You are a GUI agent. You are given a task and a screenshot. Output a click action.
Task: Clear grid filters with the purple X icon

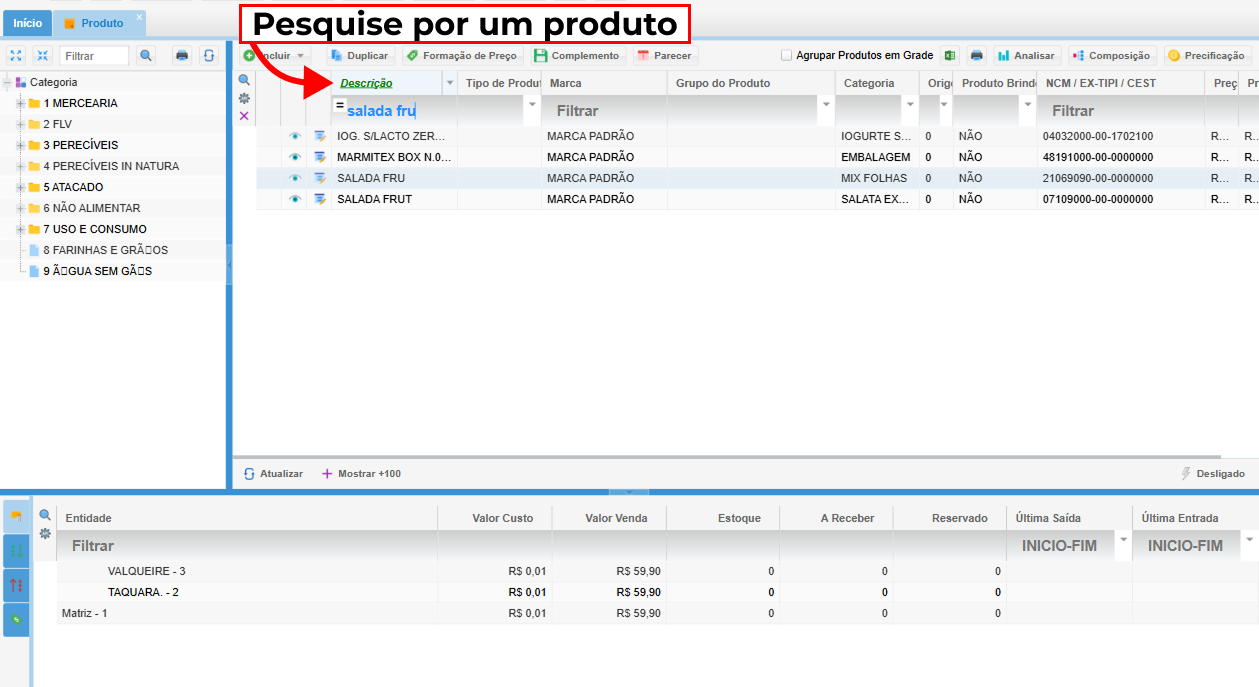pos(244,116)
